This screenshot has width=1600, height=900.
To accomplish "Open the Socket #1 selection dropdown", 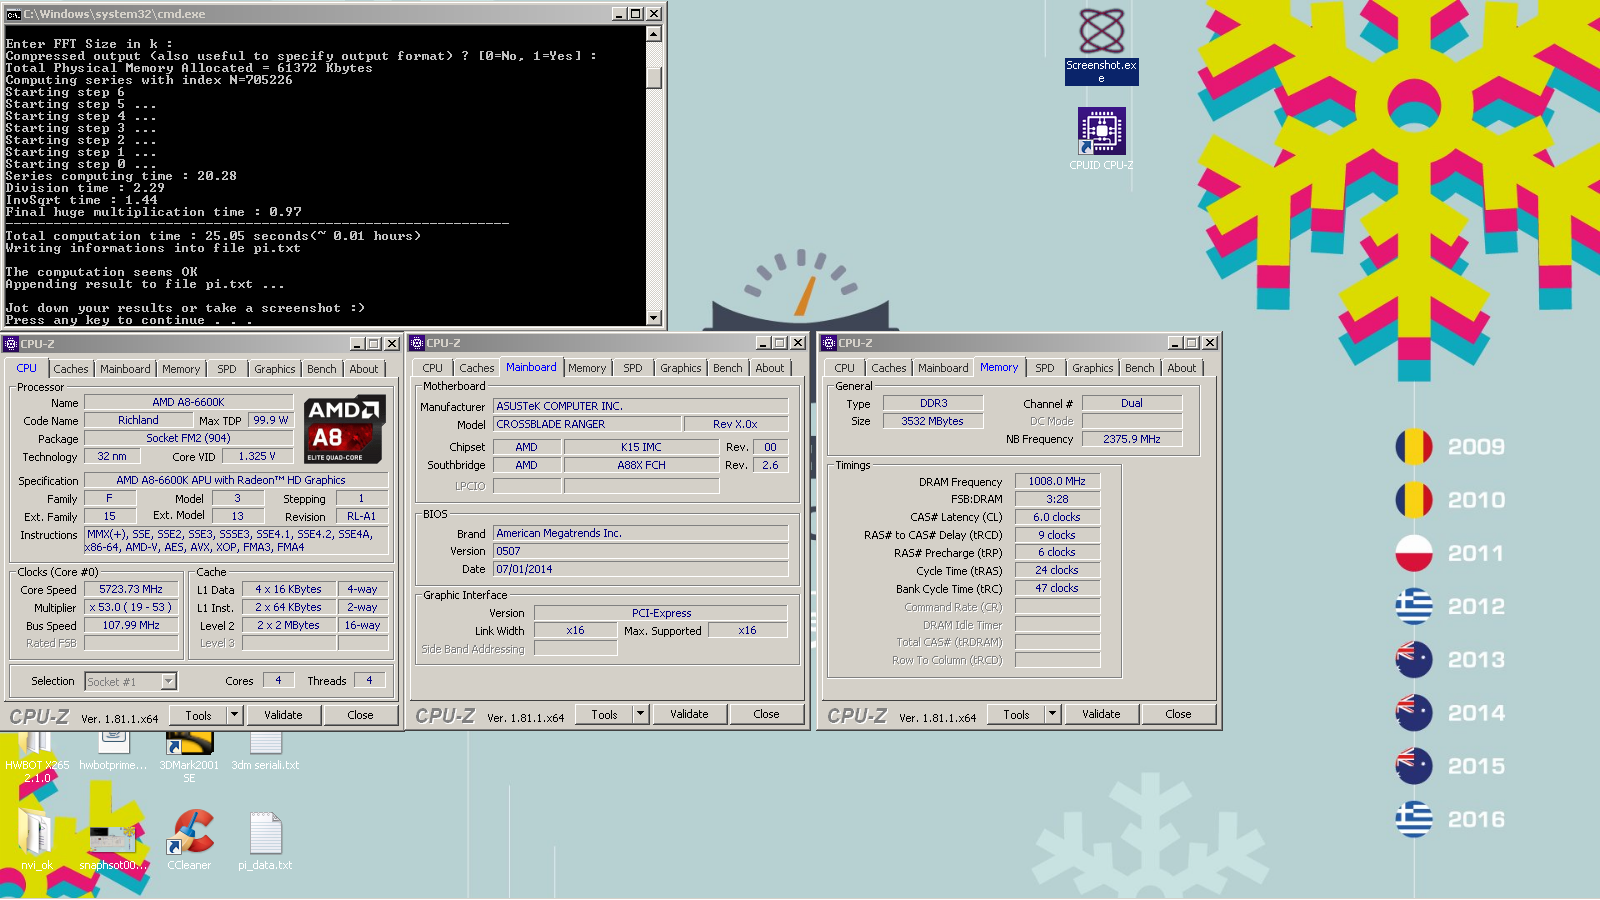I will [168, 682].
